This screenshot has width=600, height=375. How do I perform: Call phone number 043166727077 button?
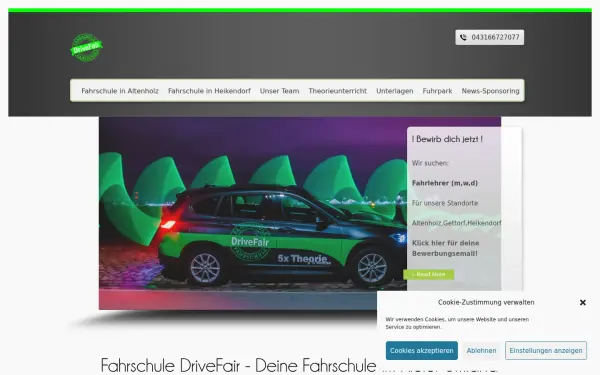(x=489, y=38)
